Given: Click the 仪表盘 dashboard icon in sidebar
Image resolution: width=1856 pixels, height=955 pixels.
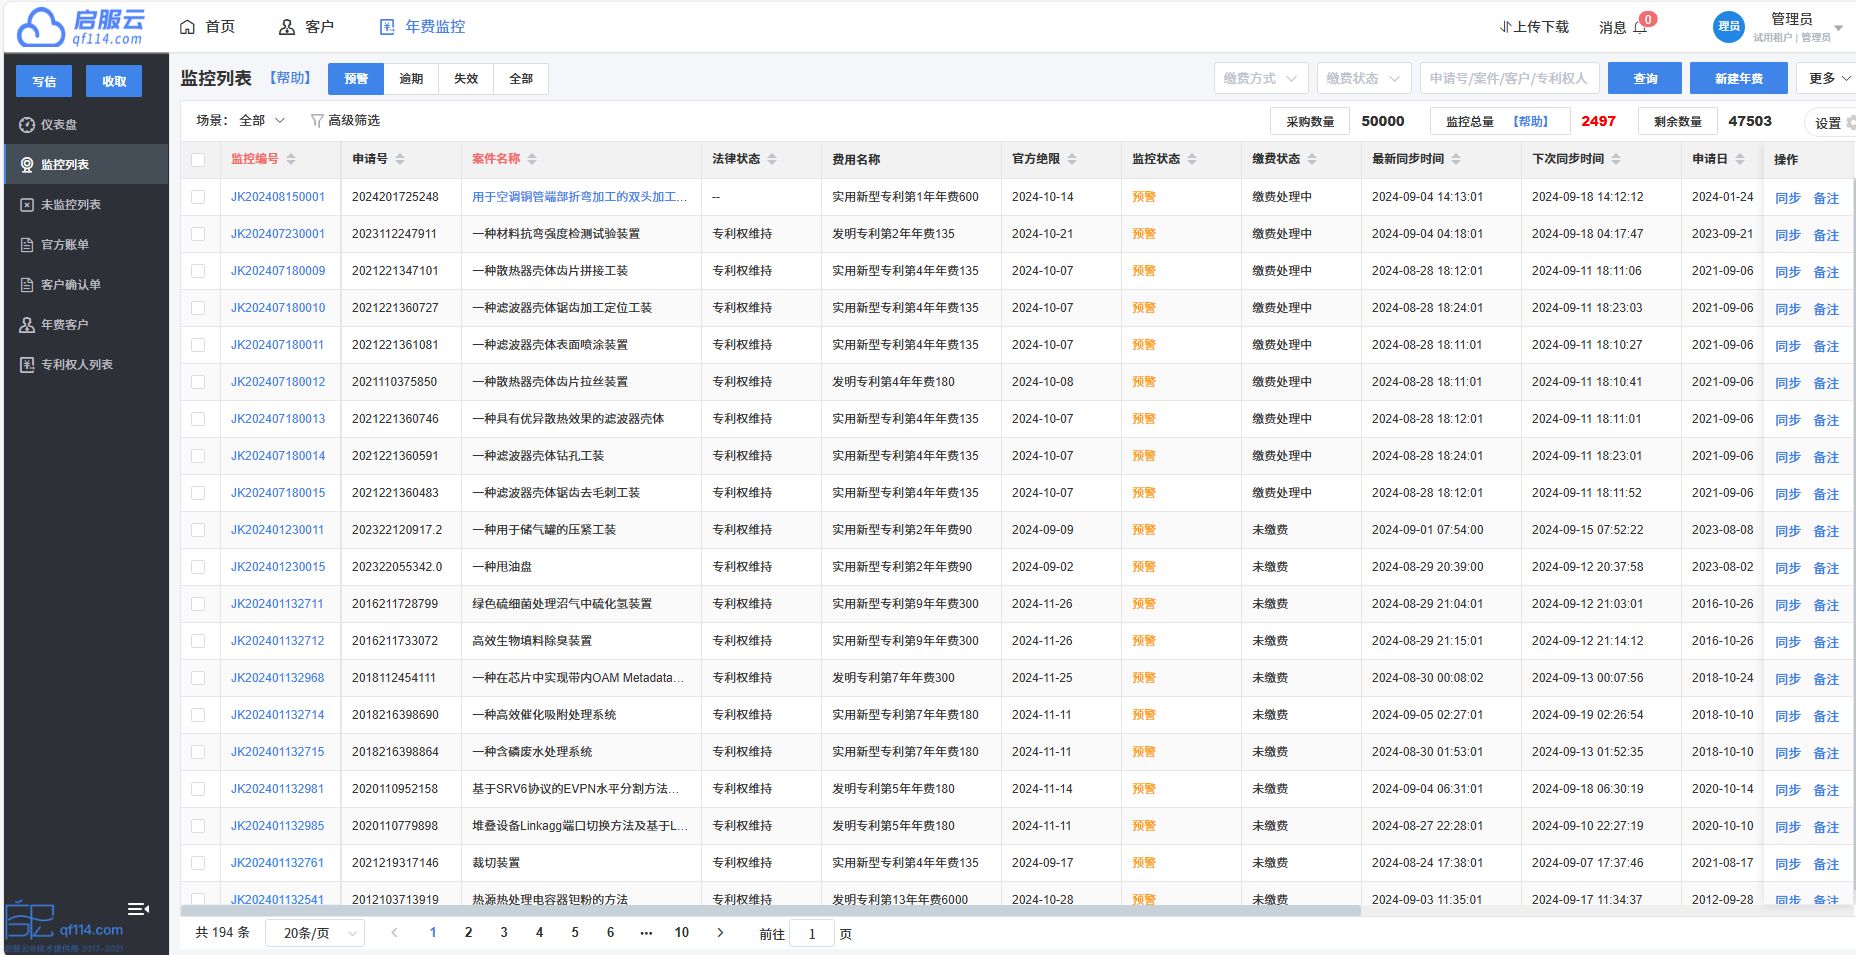Looking at the screenshot, I should coord(27,125).
